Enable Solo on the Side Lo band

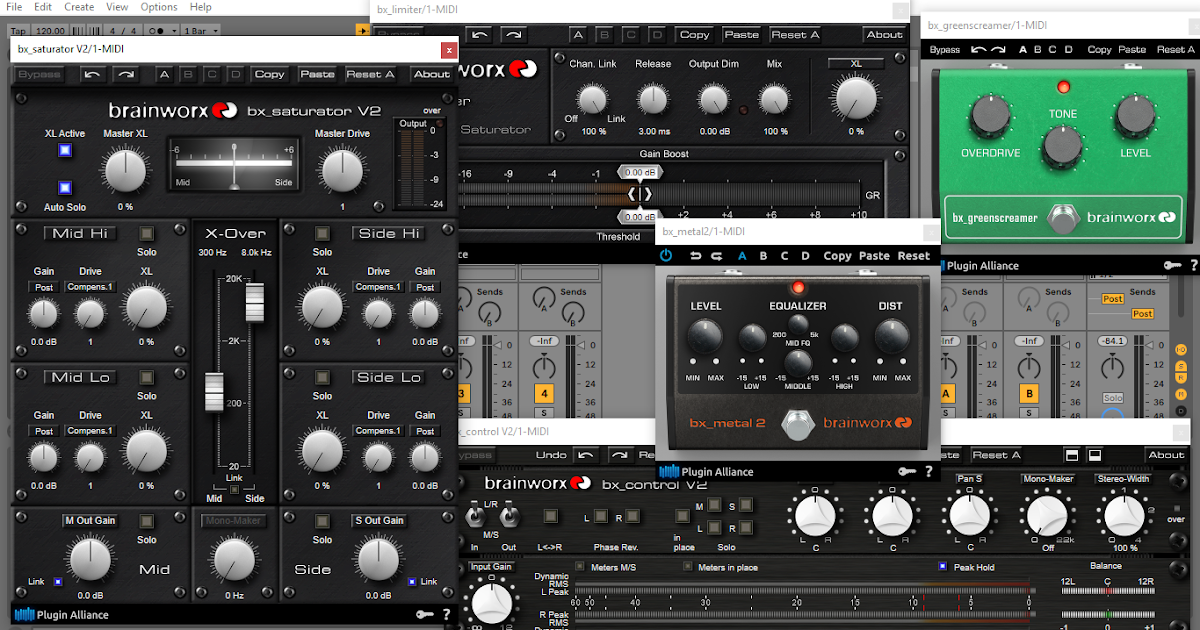pos(322,377)
